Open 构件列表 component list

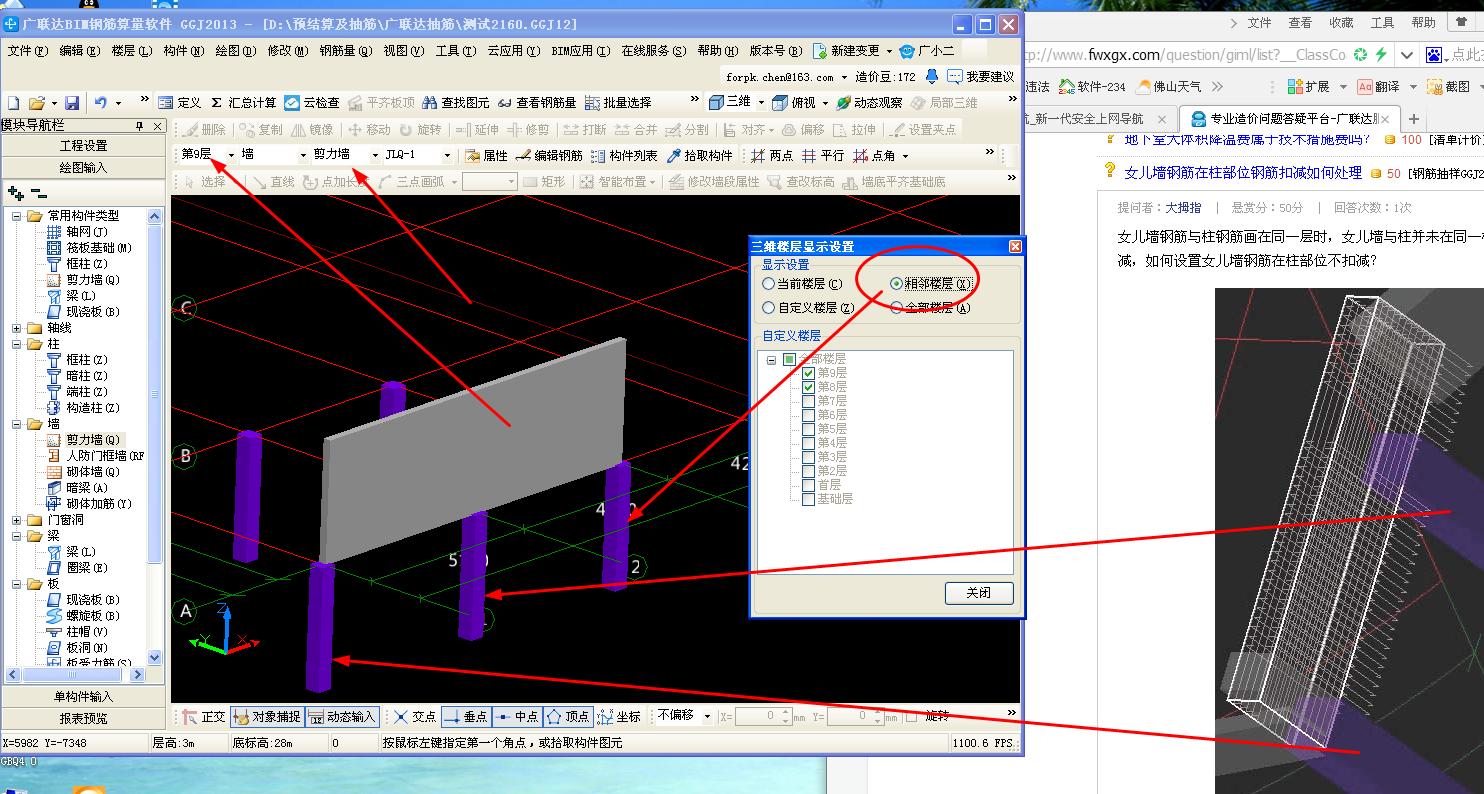click(x=624, y=155)
